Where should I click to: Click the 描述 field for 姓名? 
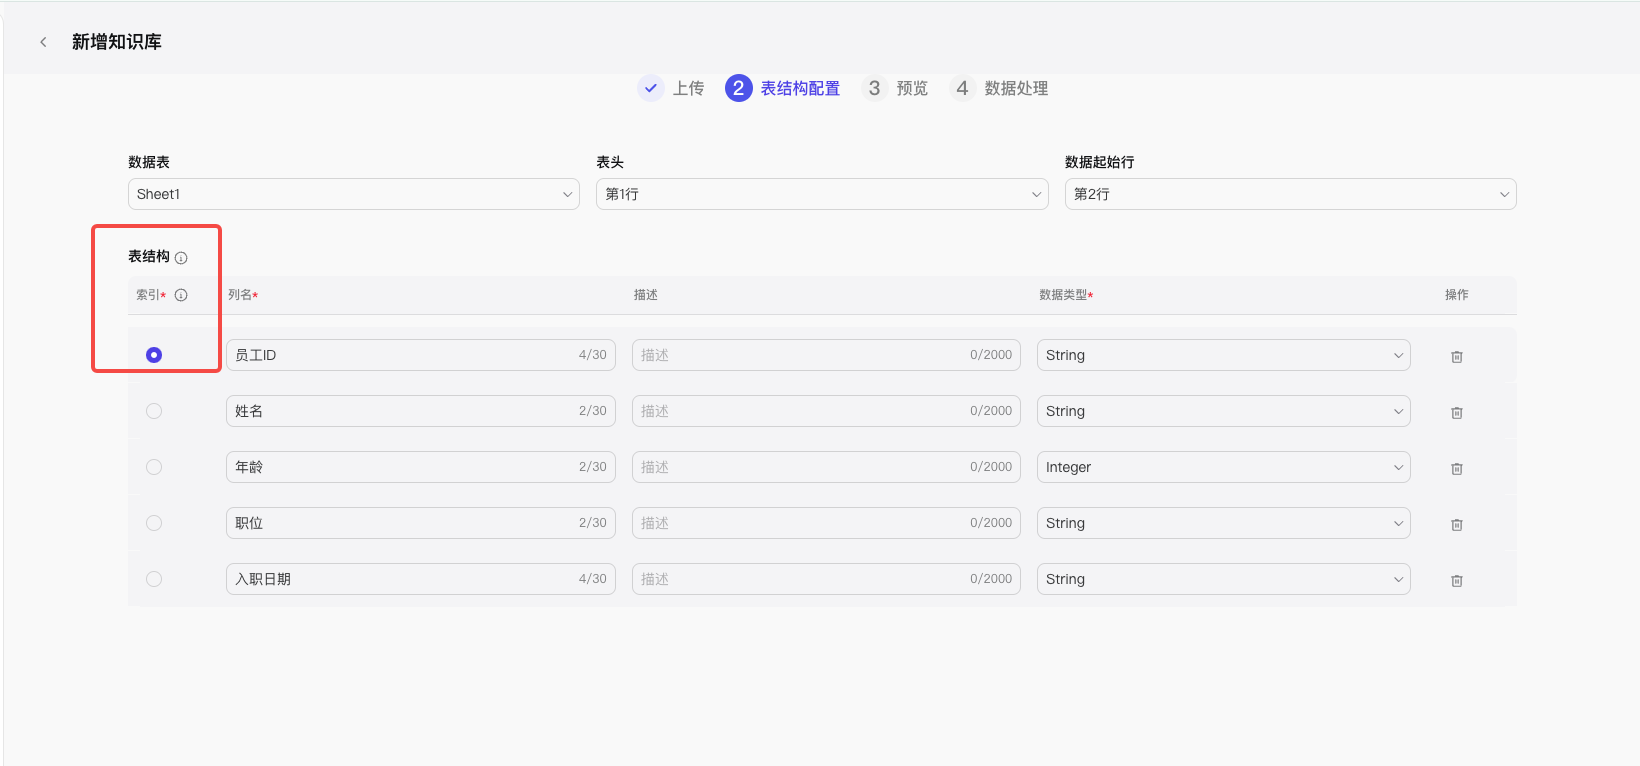[x=826, y=411]
